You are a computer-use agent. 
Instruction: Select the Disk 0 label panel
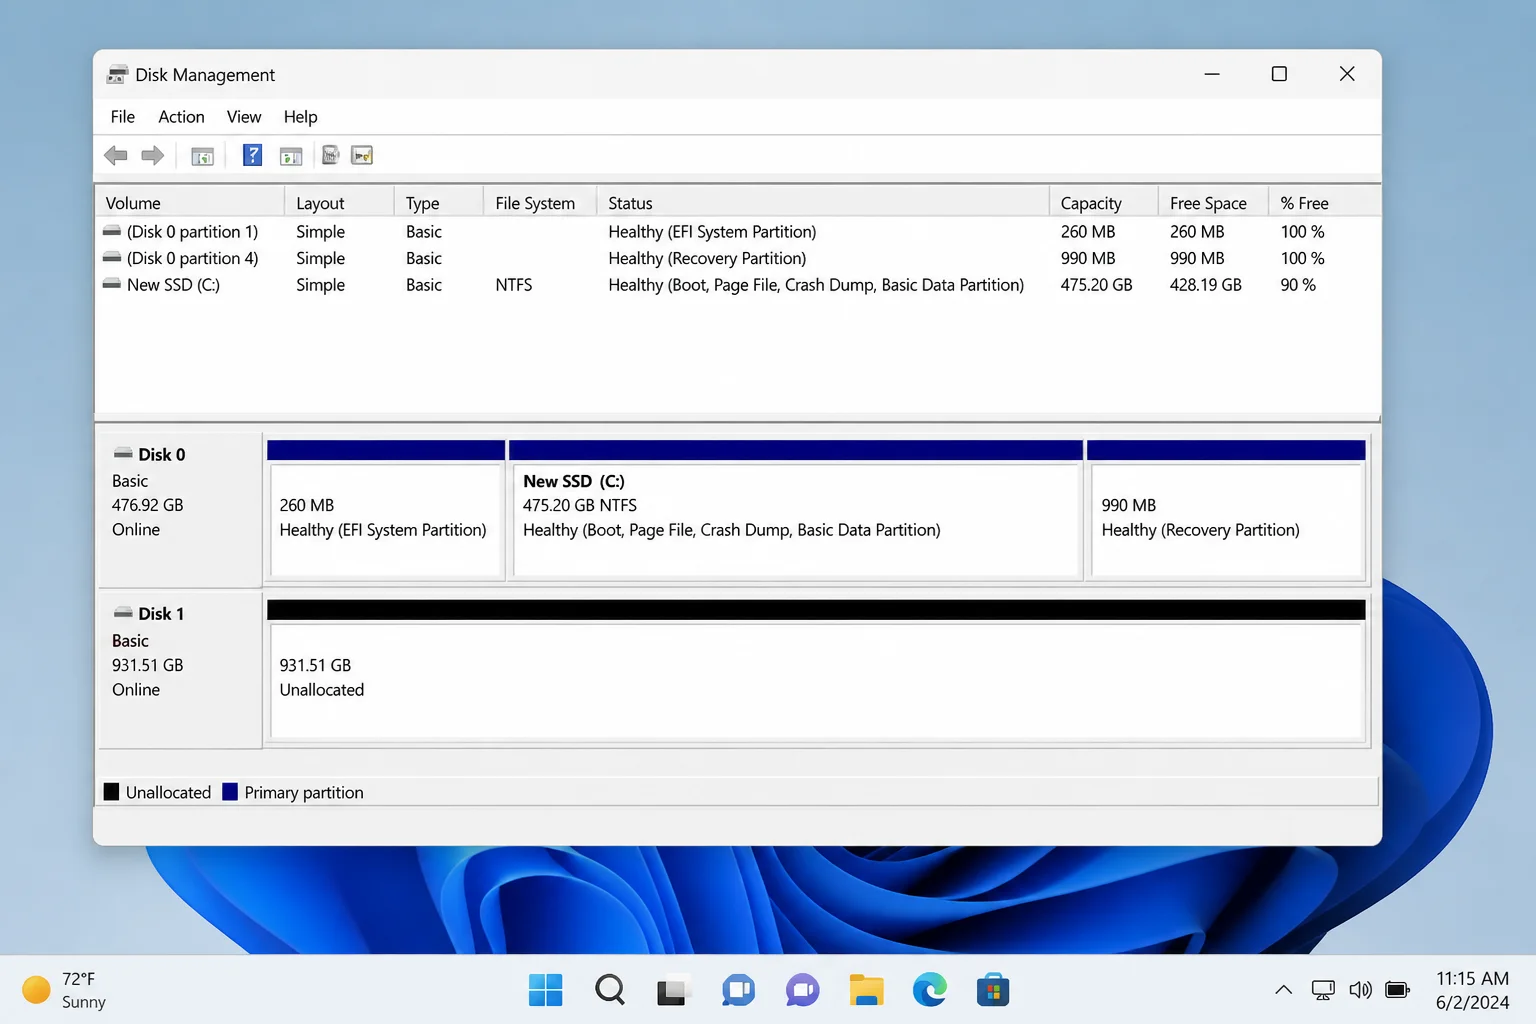180,510
